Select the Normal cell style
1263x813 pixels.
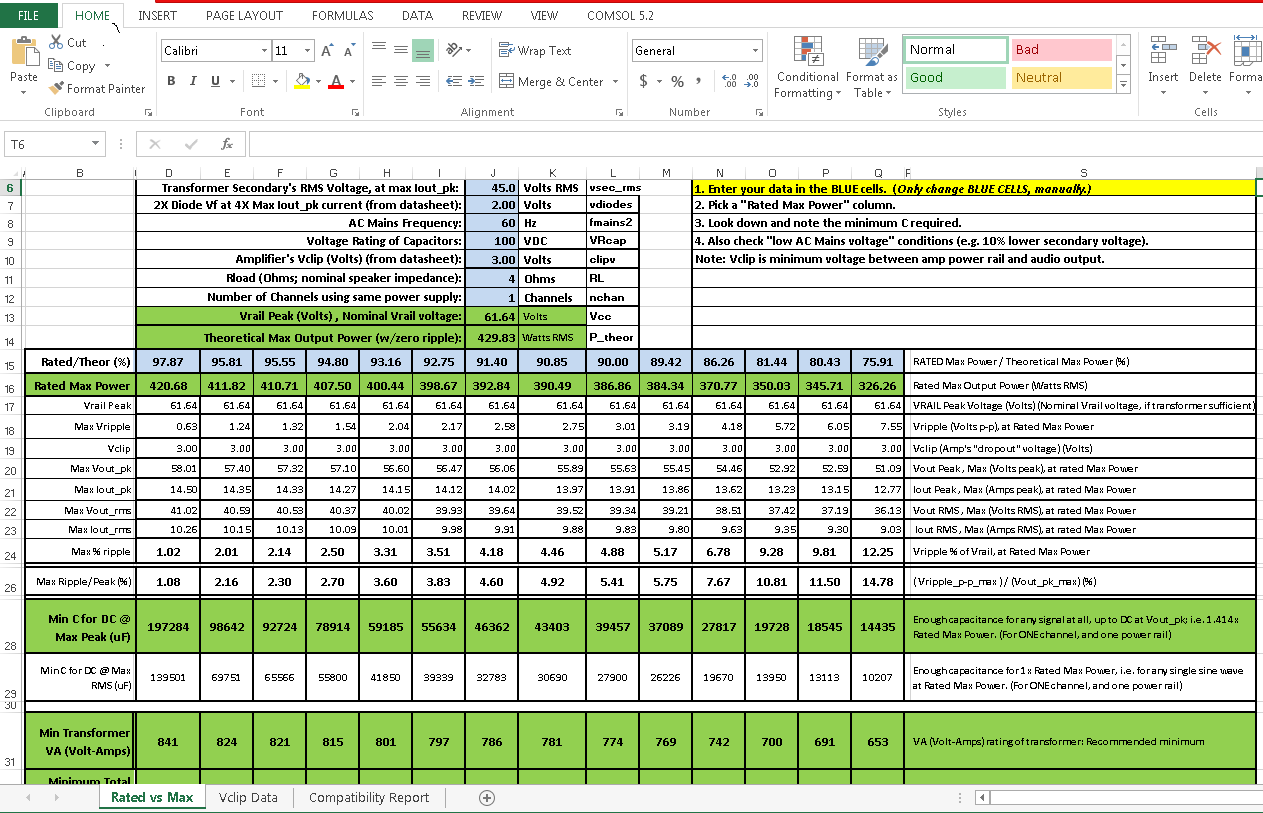point(956,50)
